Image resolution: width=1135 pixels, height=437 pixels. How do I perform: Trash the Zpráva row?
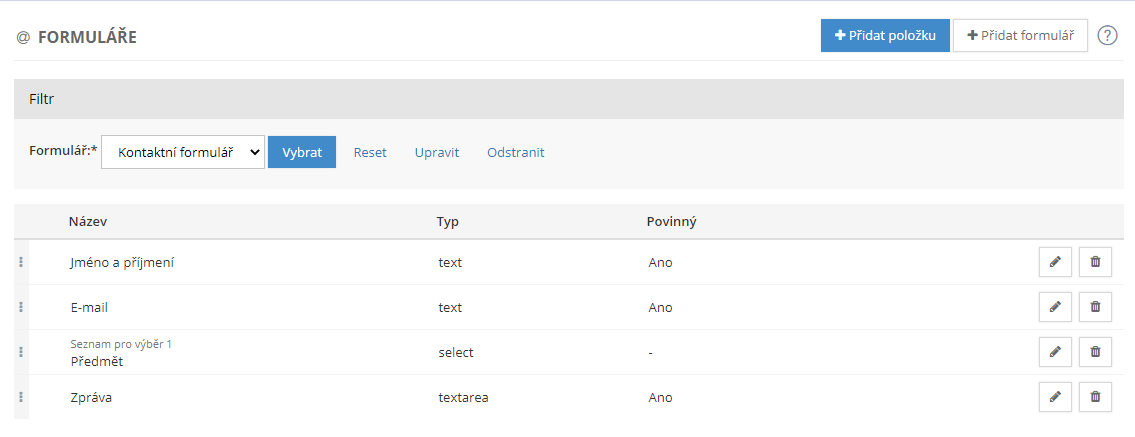pyautogui.click(x=1095, y=397)
